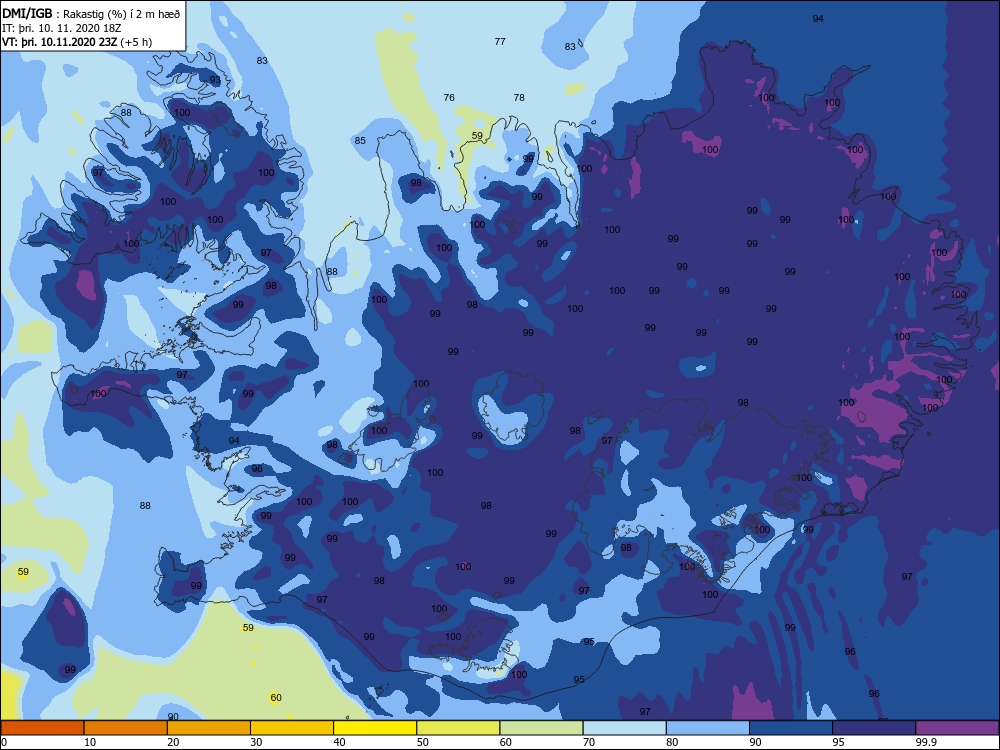
Task: Select the pale yellow 50–60 legend swatch
Action: (x=458, y=728)
